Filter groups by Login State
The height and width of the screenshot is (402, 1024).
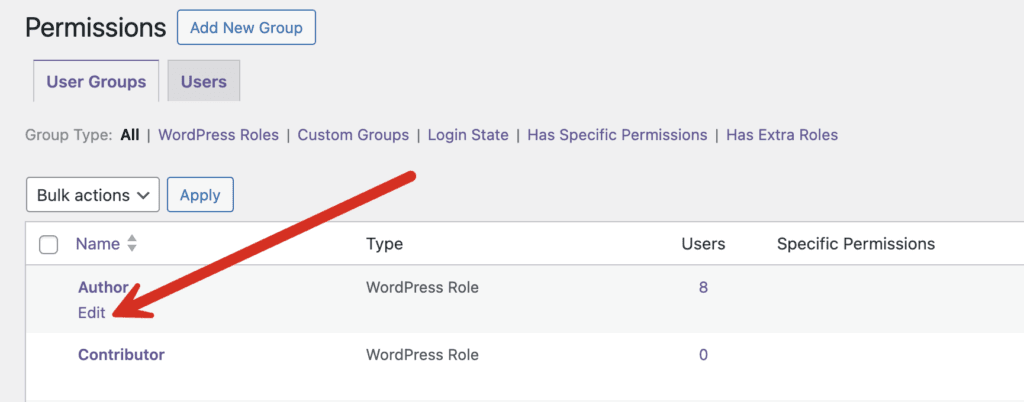(468, 135)
